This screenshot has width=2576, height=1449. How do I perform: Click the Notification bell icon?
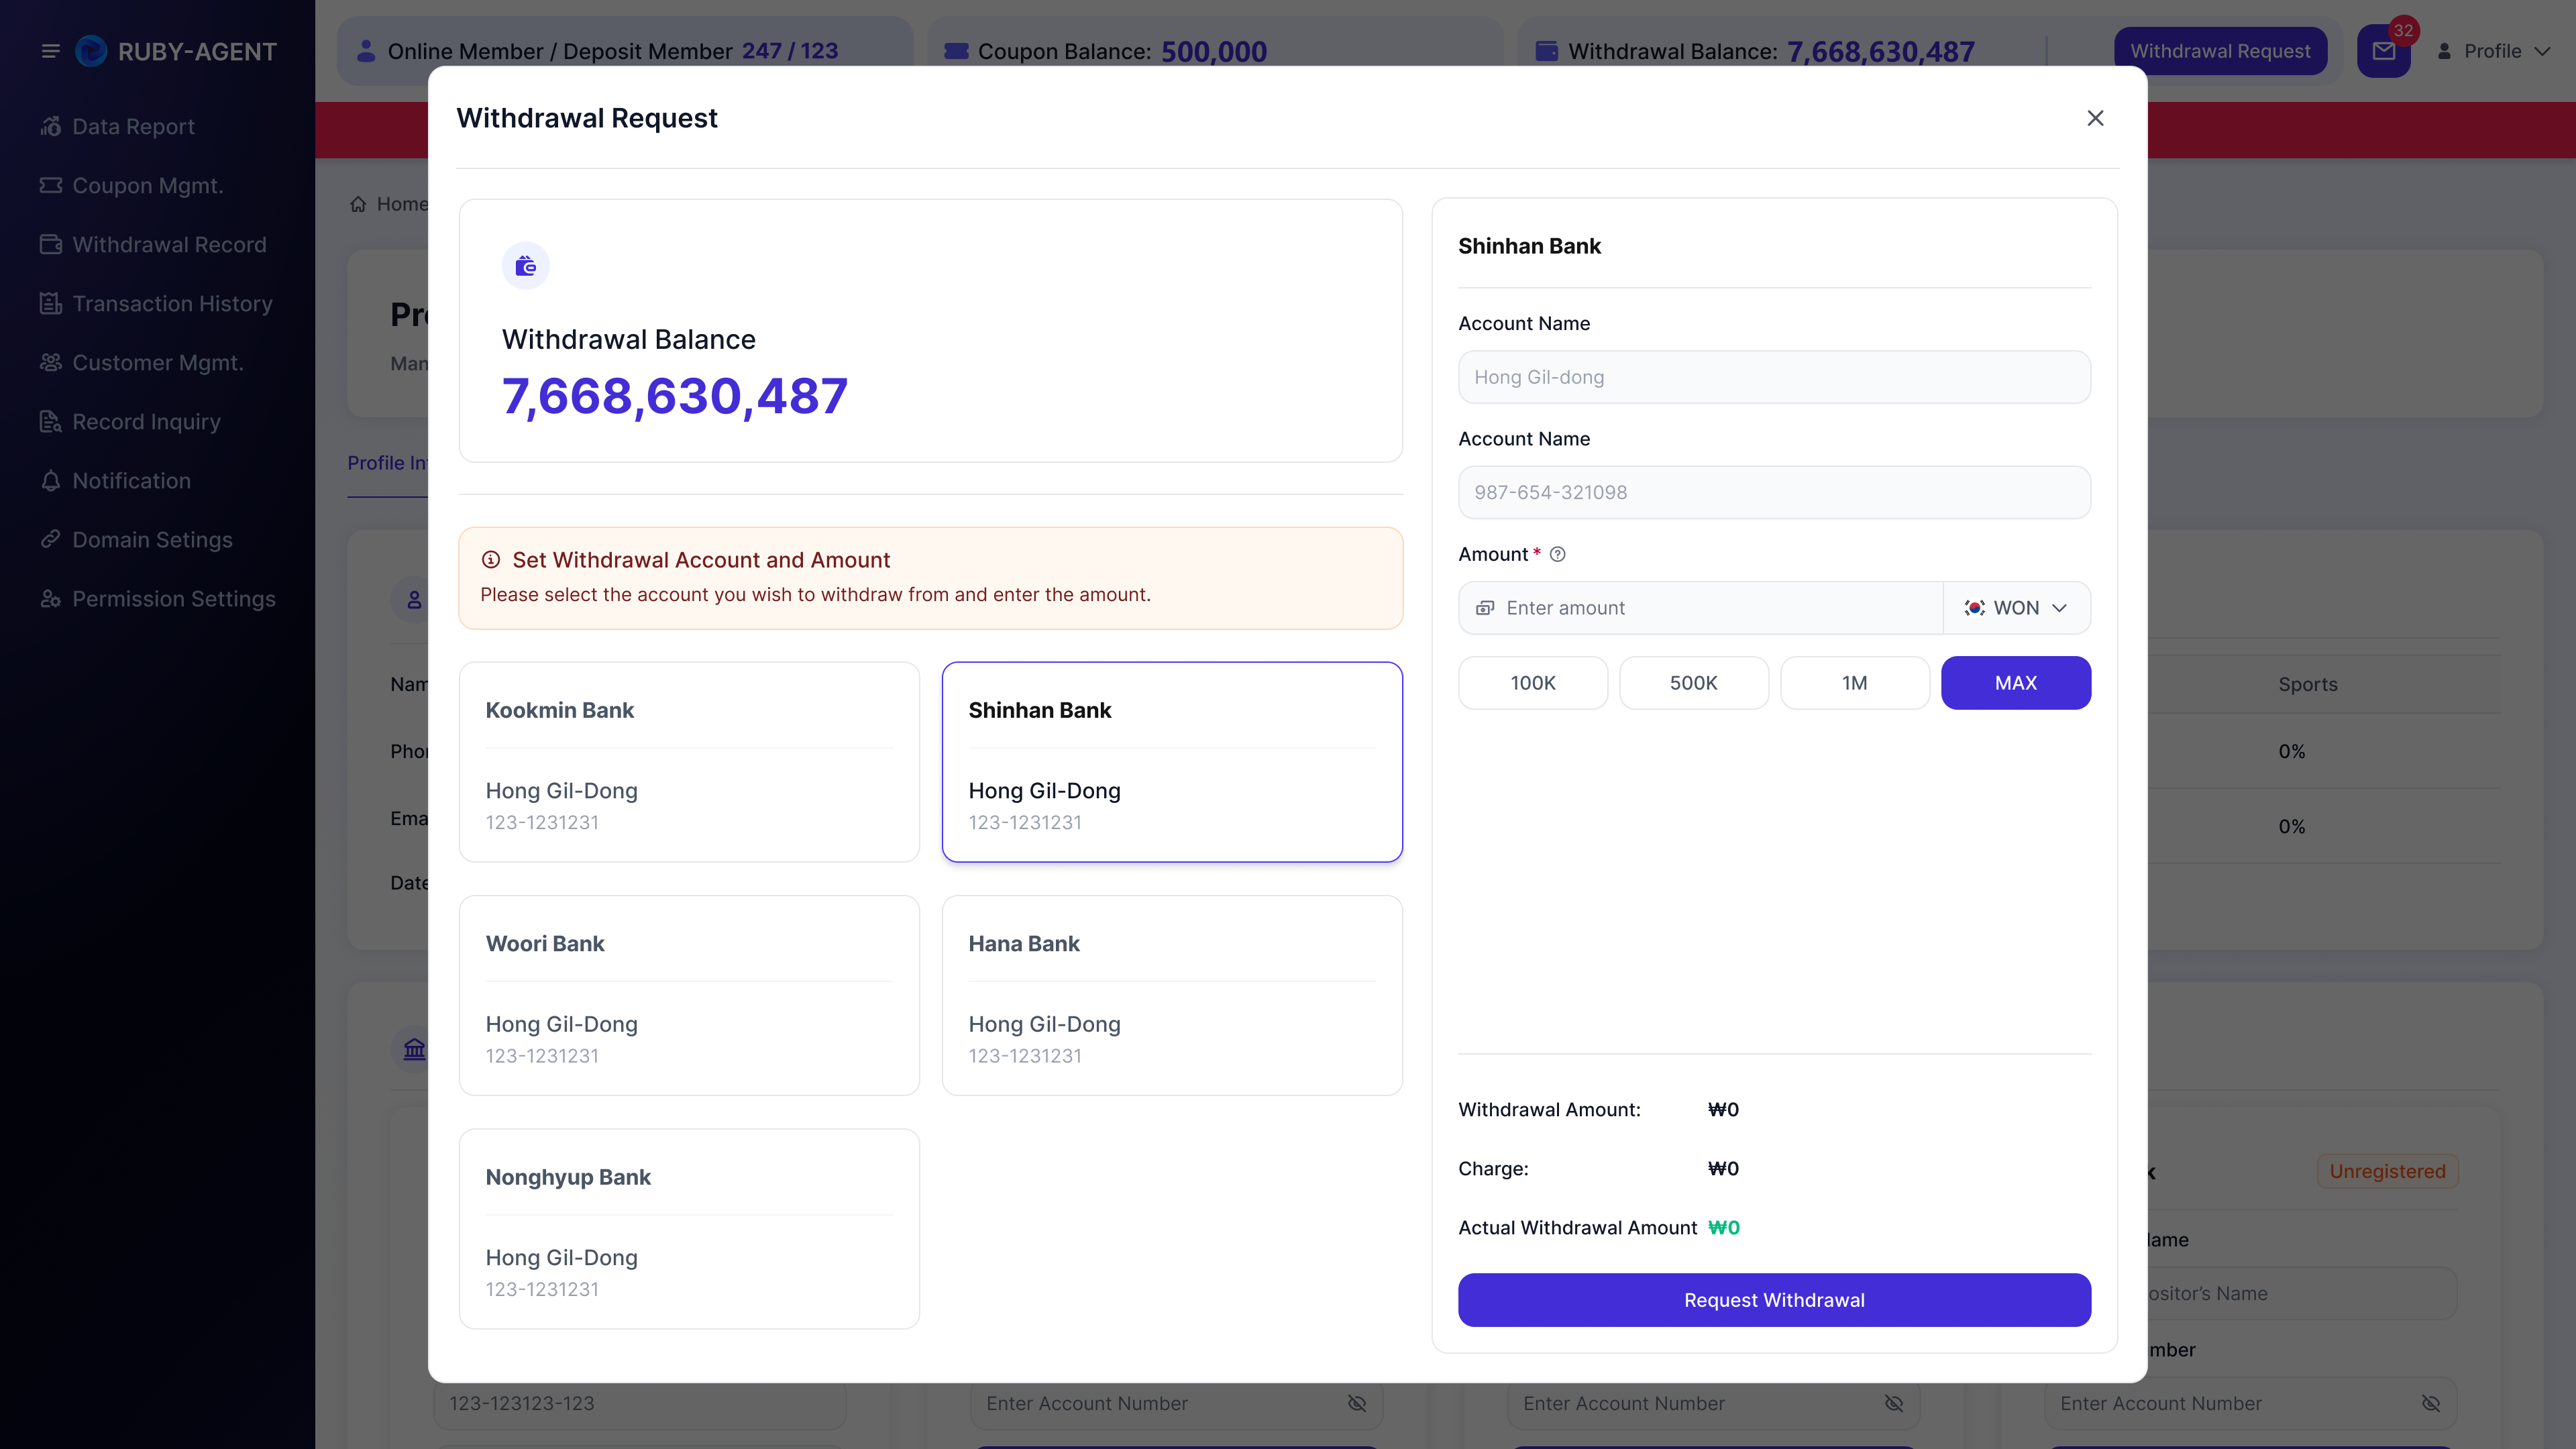coord(51,480)
